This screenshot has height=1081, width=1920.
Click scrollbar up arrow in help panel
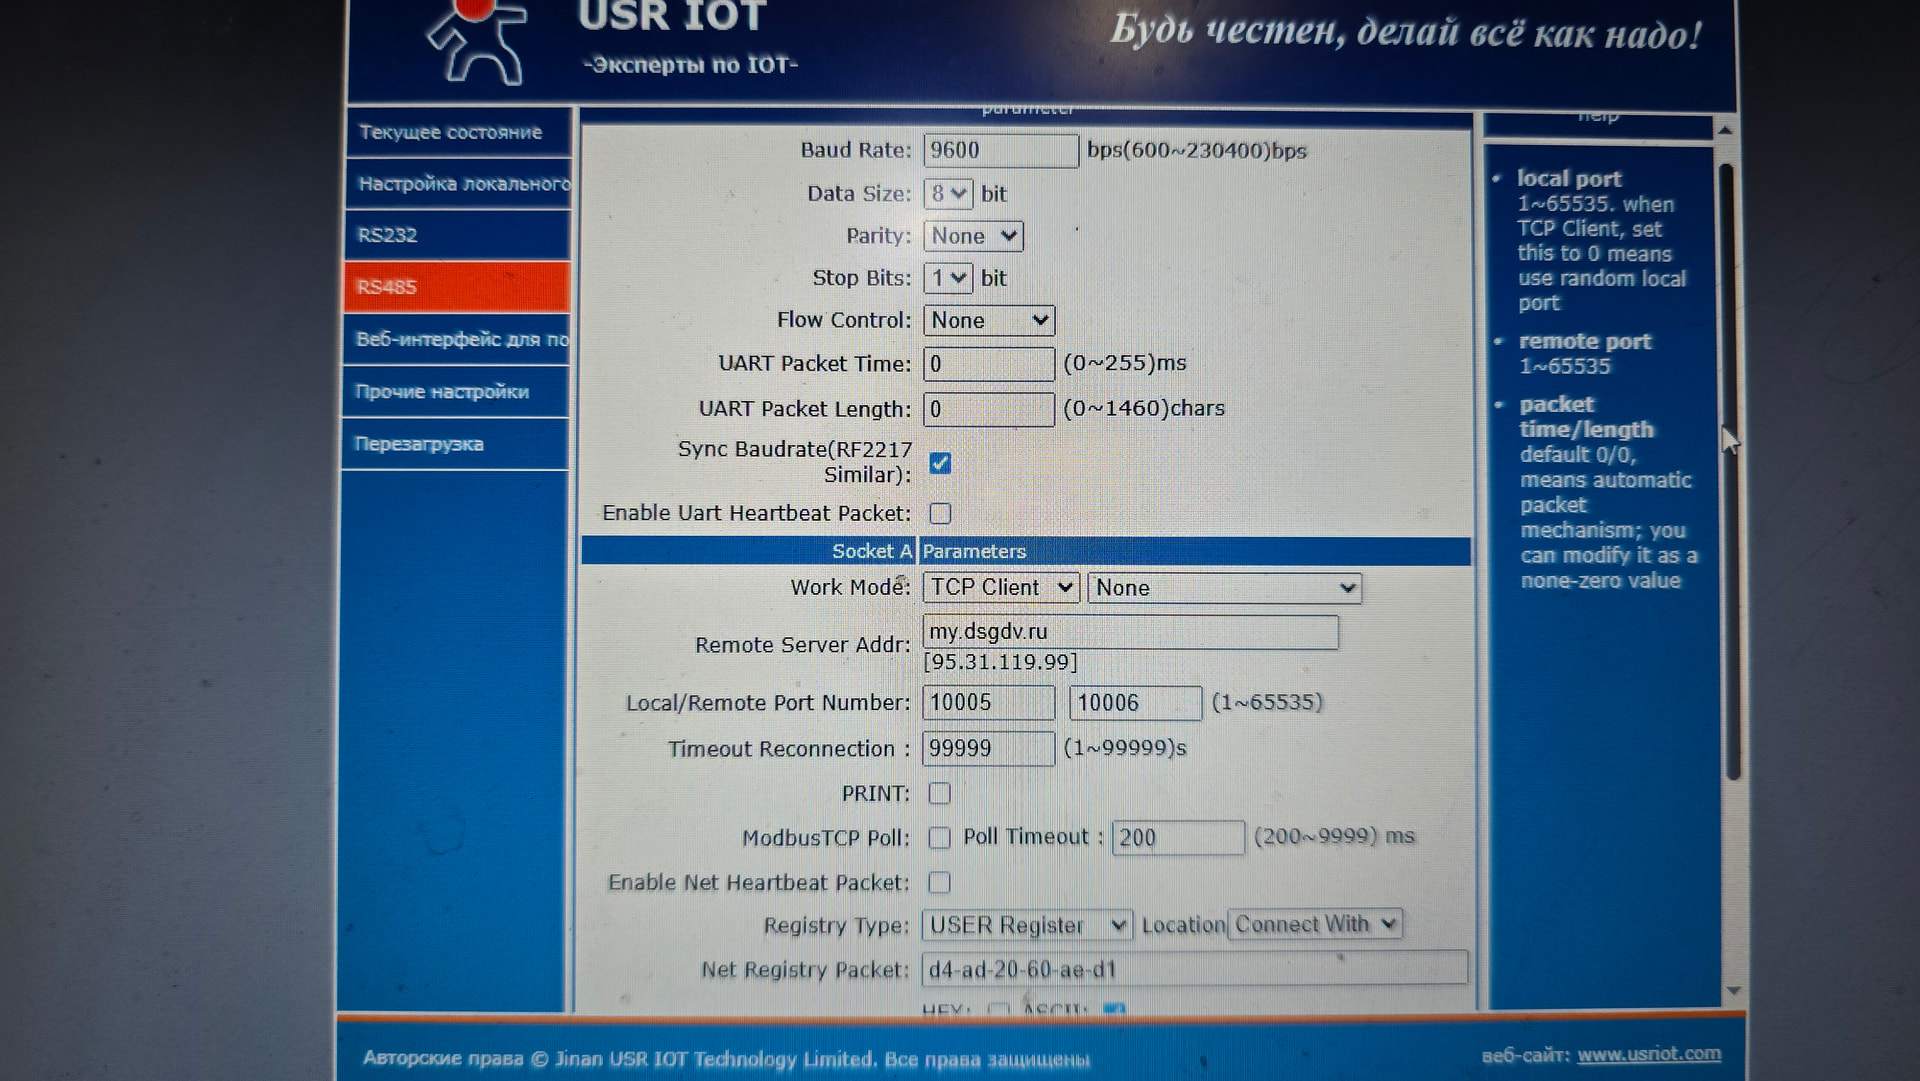pyautogui.click(x=1725, y=131)
